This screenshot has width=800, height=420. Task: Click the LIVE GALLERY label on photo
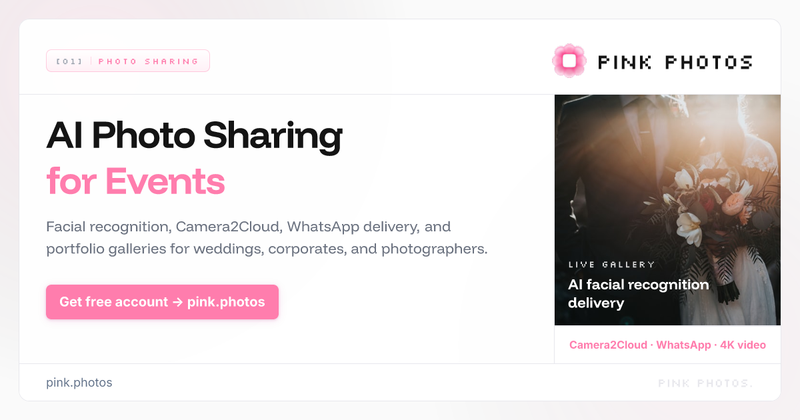(611, 264)
